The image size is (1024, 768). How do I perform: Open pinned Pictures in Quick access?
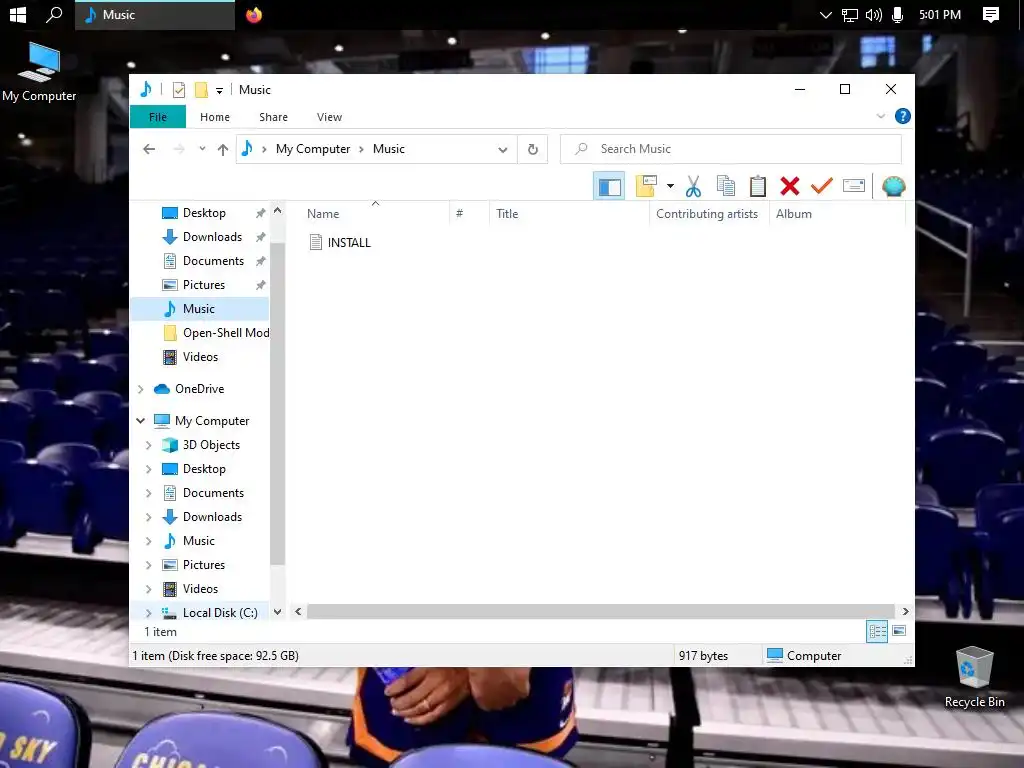click(203, 285)
